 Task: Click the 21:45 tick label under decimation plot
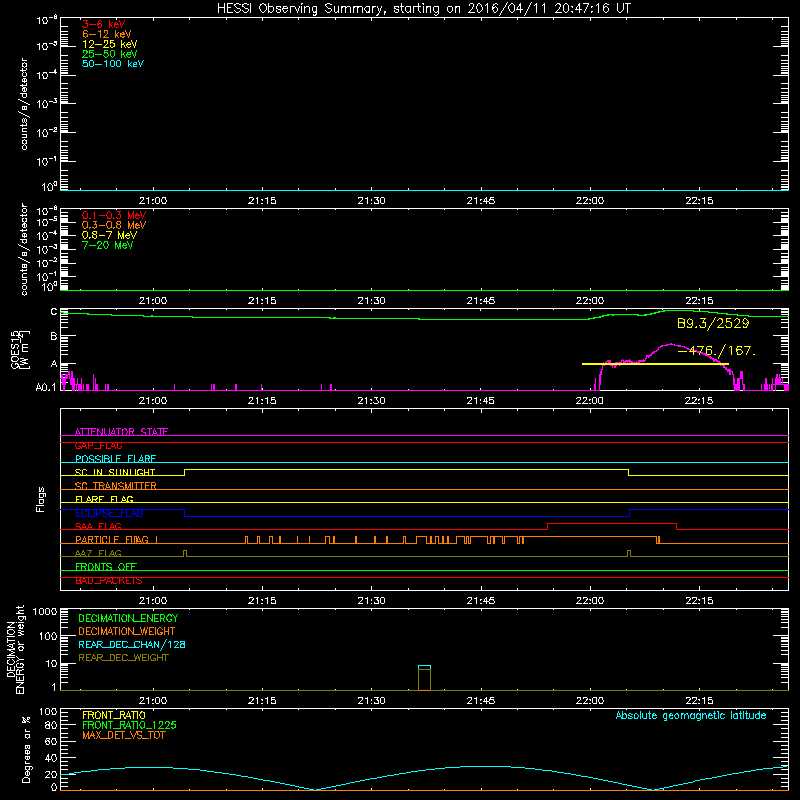481,701
